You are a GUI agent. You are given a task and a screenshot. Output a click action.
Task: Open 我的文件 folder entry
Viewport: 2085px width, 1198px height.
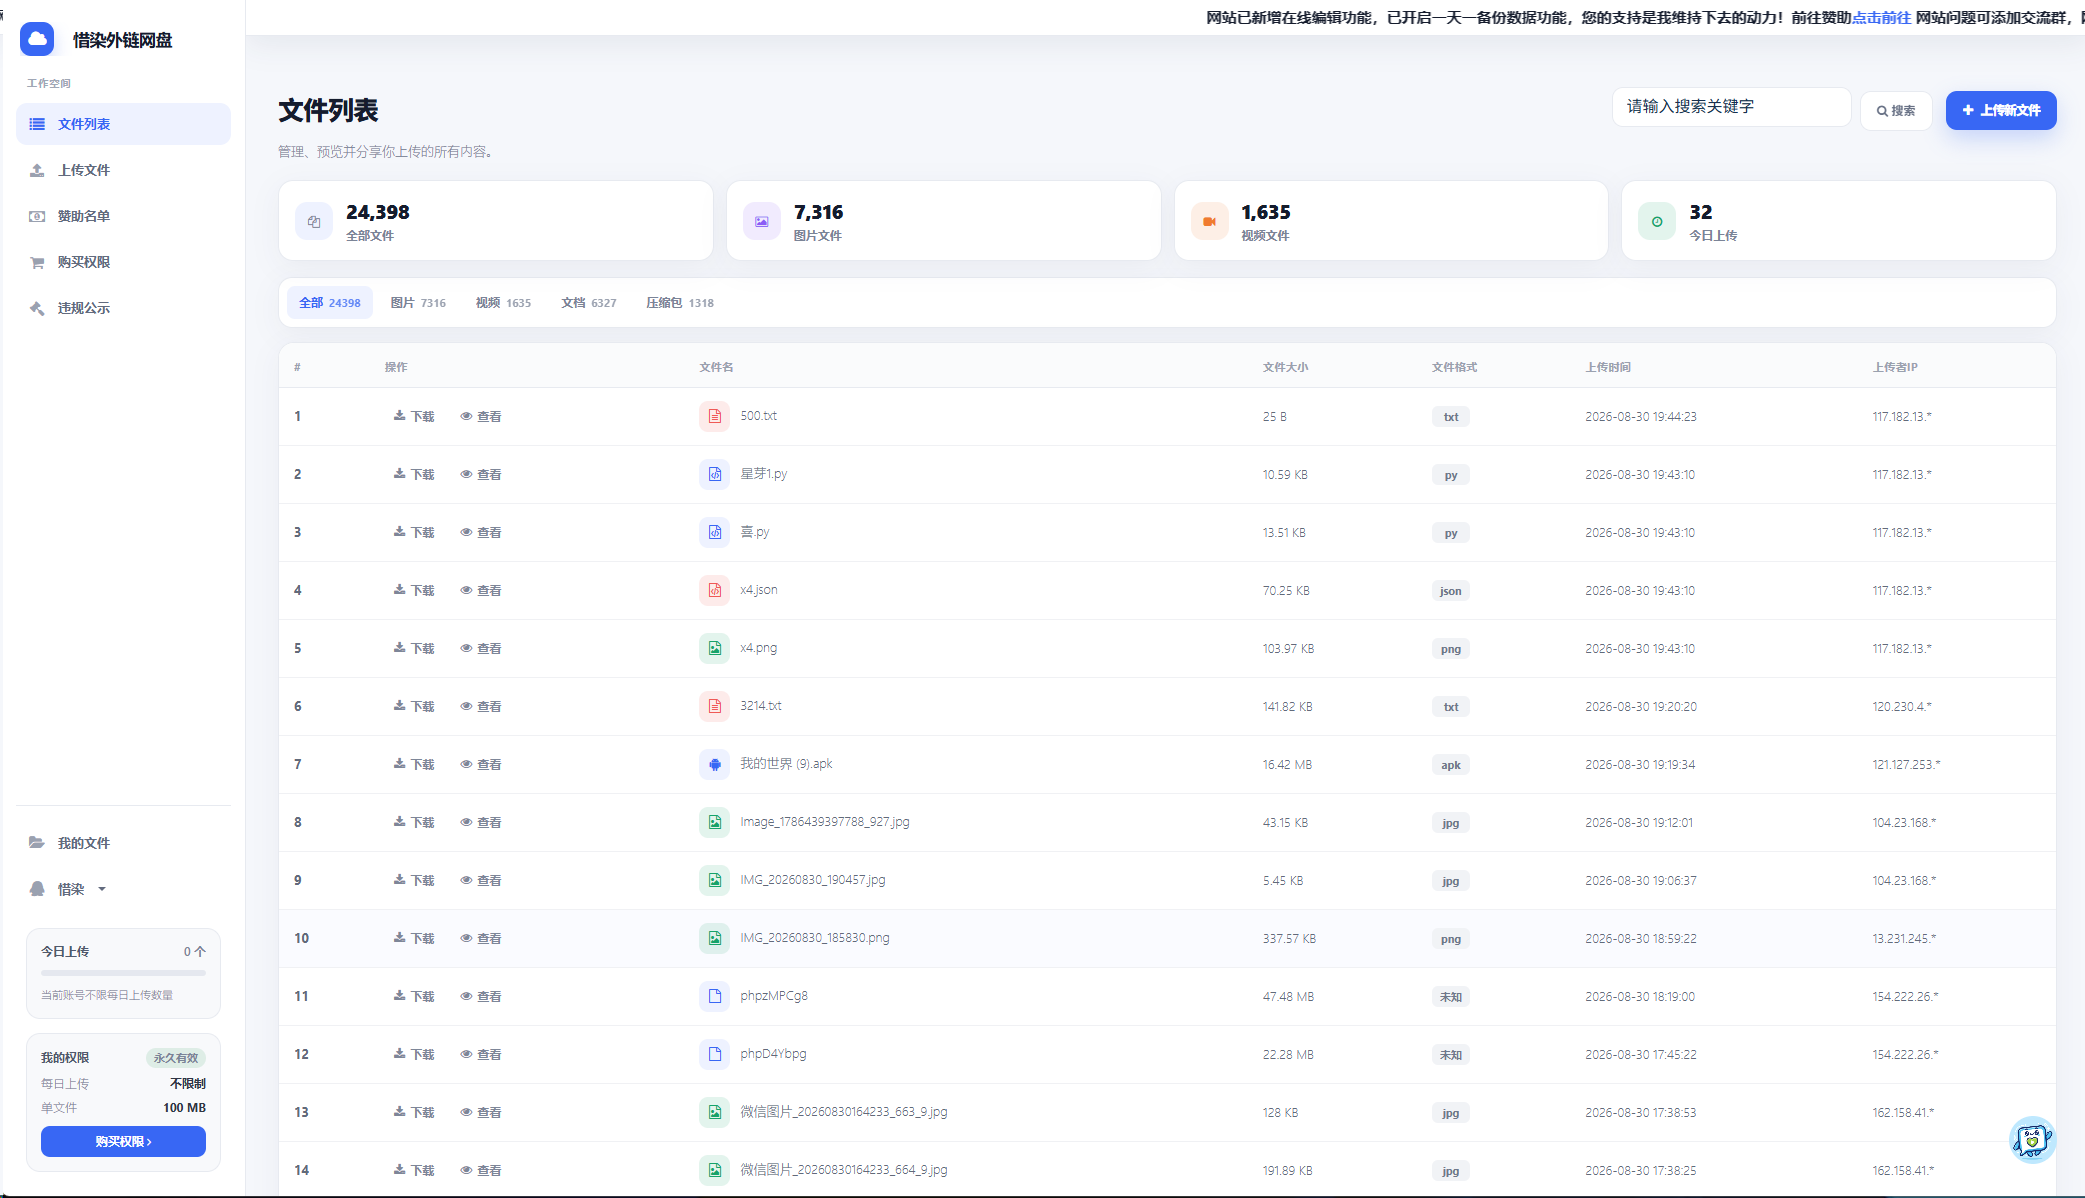coord(123,843)
